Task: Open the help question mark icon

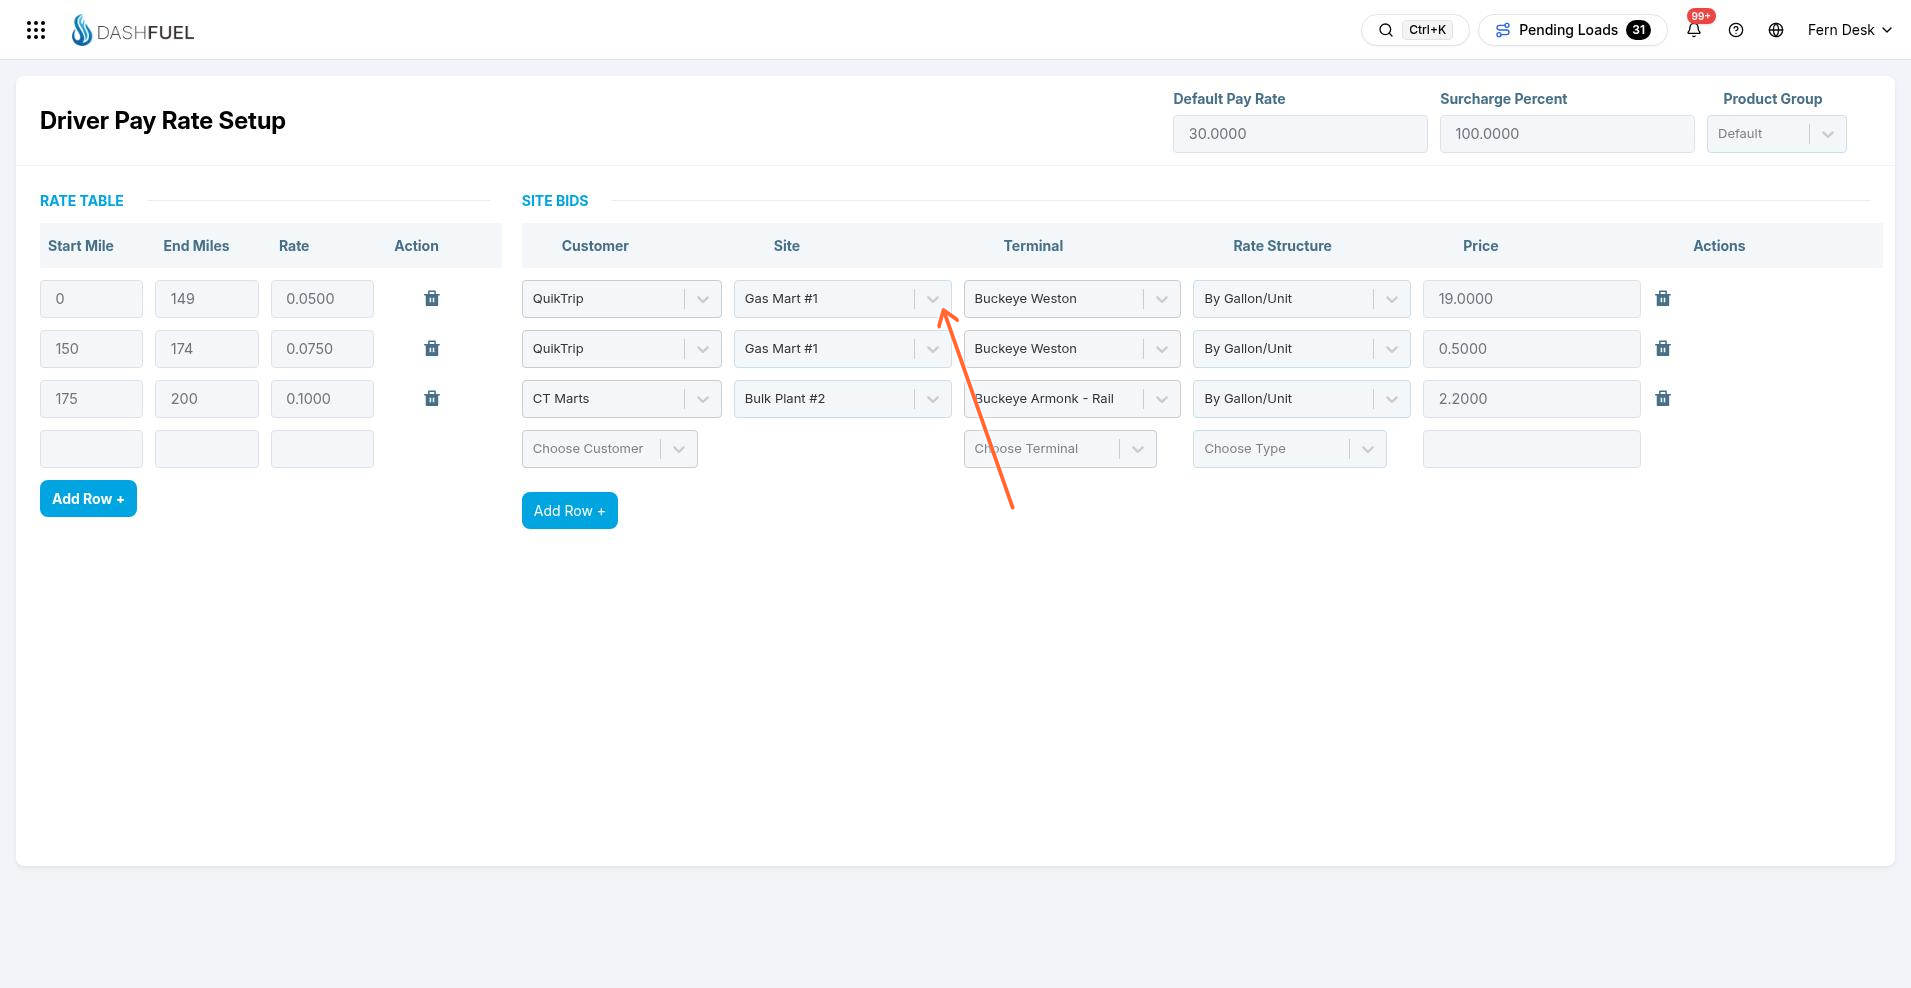Action: [x=1736, y=30]
